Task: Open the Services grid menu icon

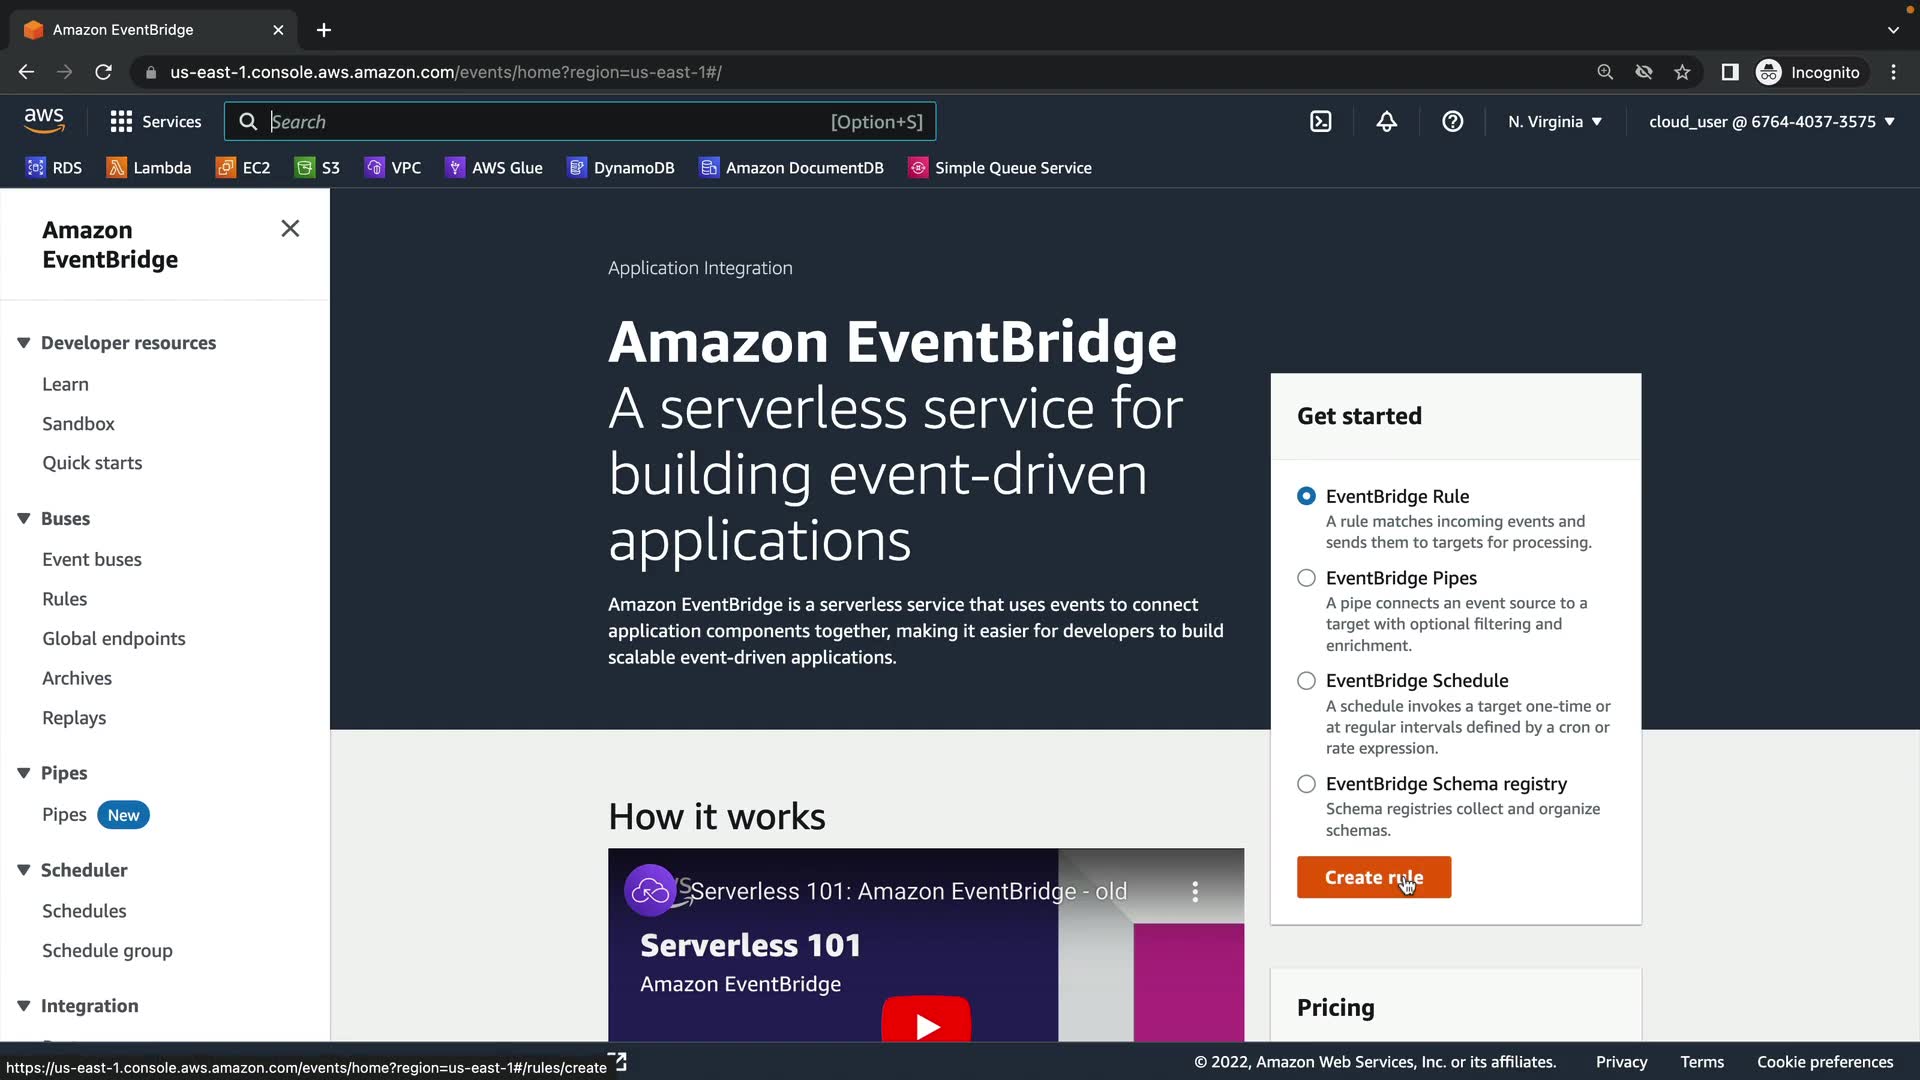Action: pos(121,122)
